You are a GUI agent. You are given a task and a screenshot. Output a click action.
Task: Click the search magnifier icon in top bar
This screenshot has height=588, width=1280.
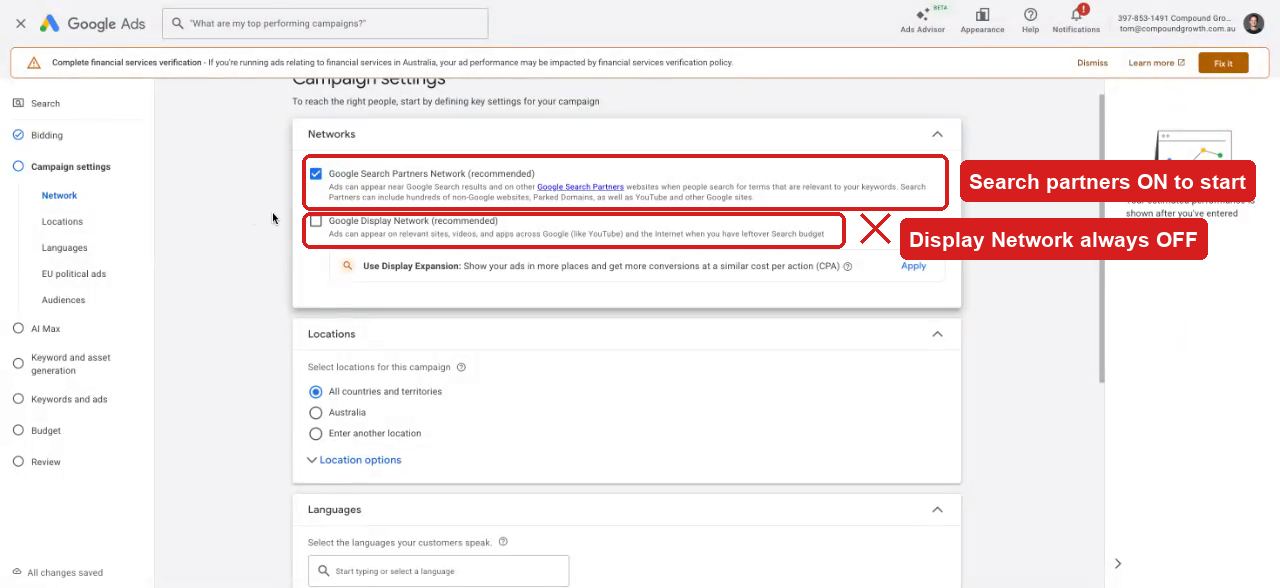(x=178, y=23)
